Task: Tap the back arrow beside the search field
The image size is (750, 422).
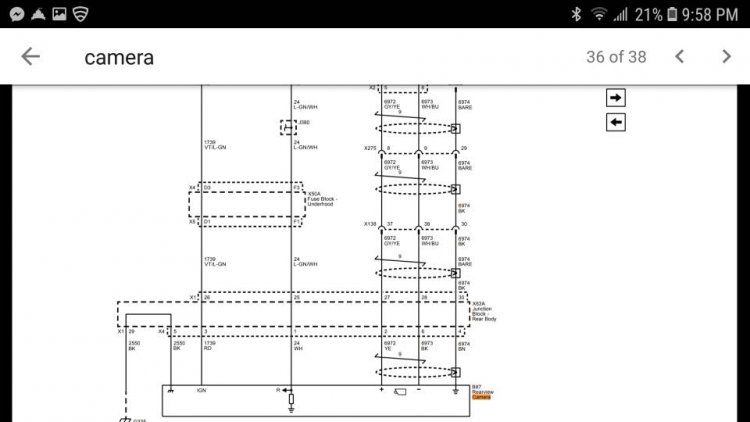Action: [31, 56]
